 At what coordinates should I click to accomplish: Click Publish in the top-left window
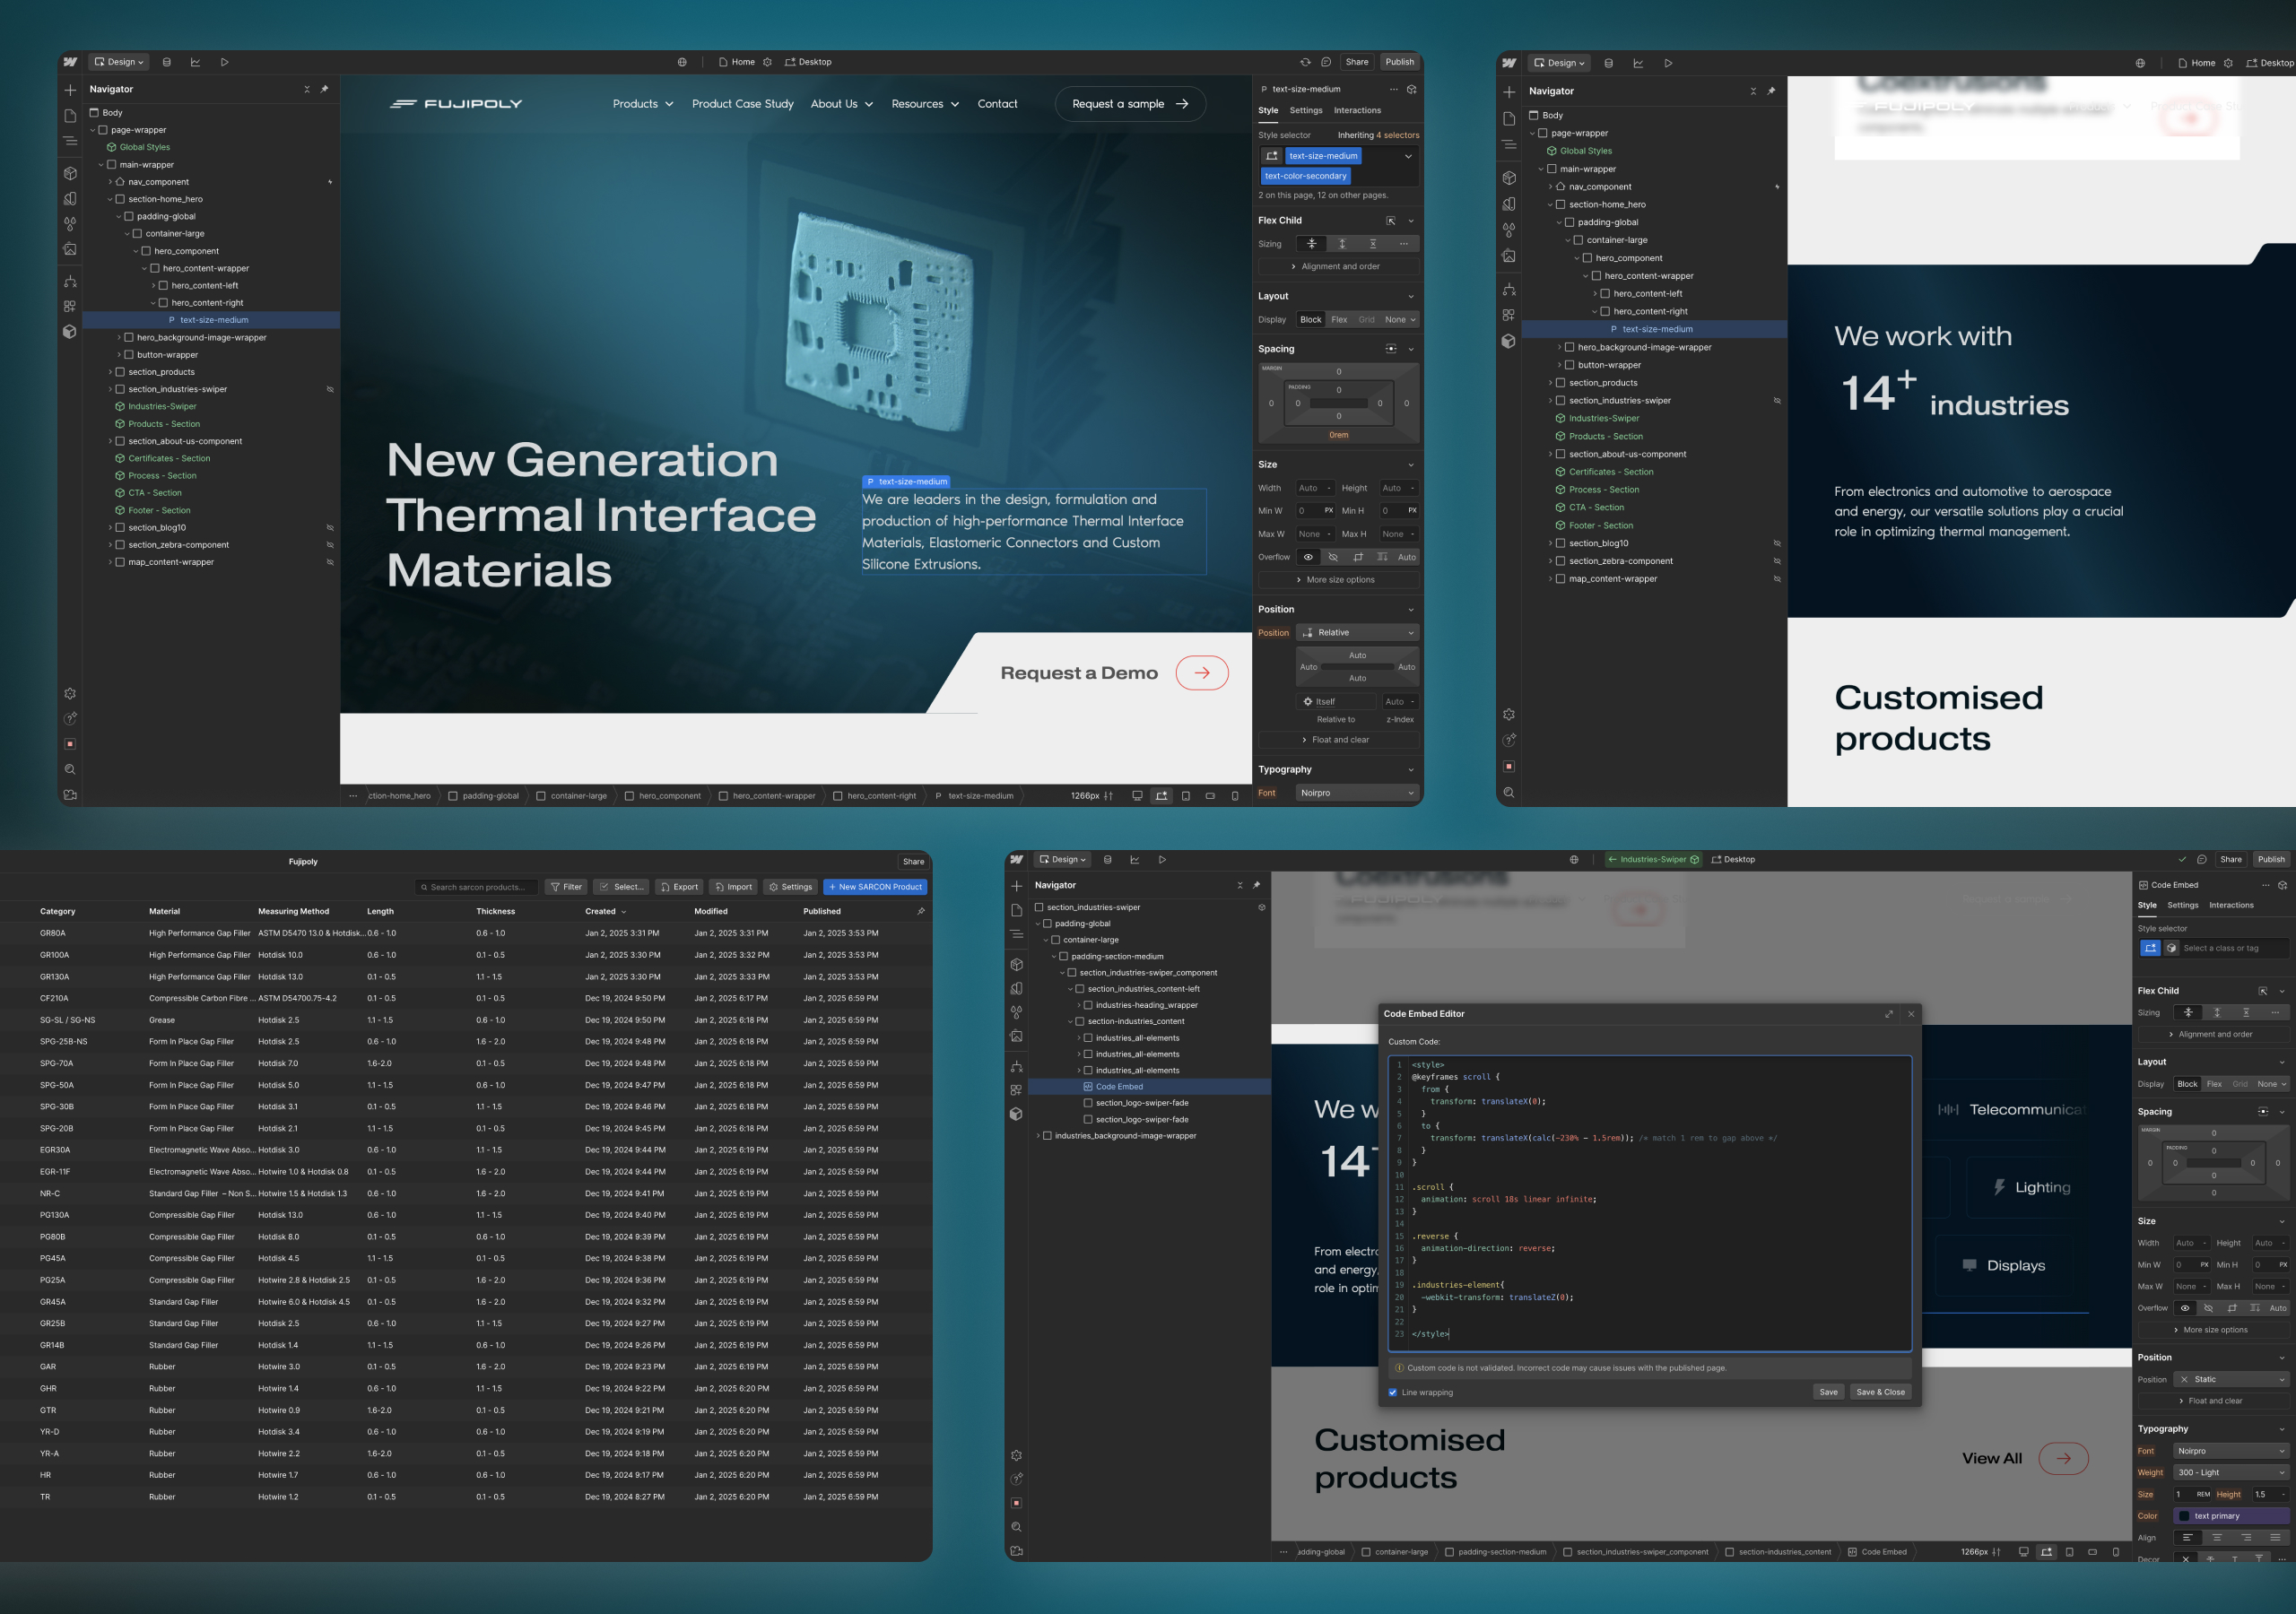click(1399, 62)
